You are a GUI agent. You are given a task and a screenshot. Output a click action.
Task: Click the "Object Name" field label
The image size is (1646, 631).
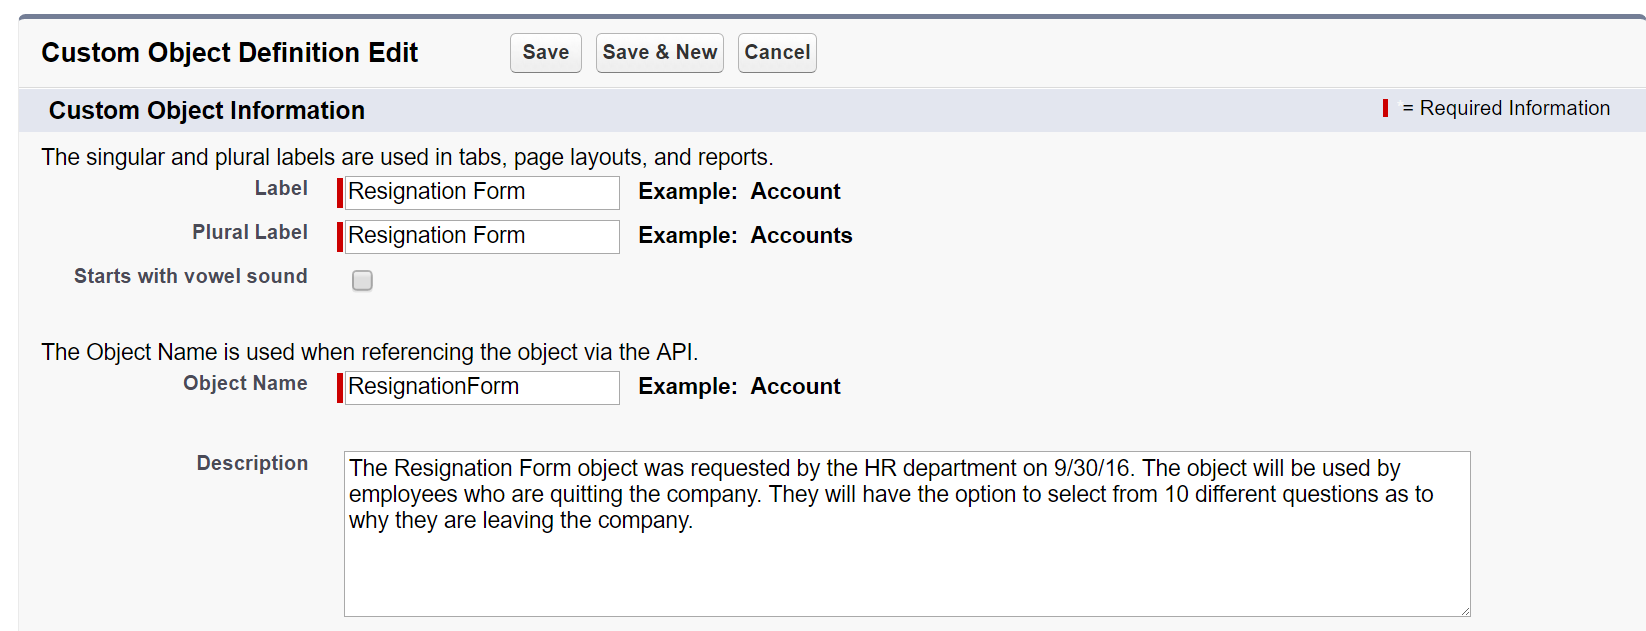click(245, 384)
